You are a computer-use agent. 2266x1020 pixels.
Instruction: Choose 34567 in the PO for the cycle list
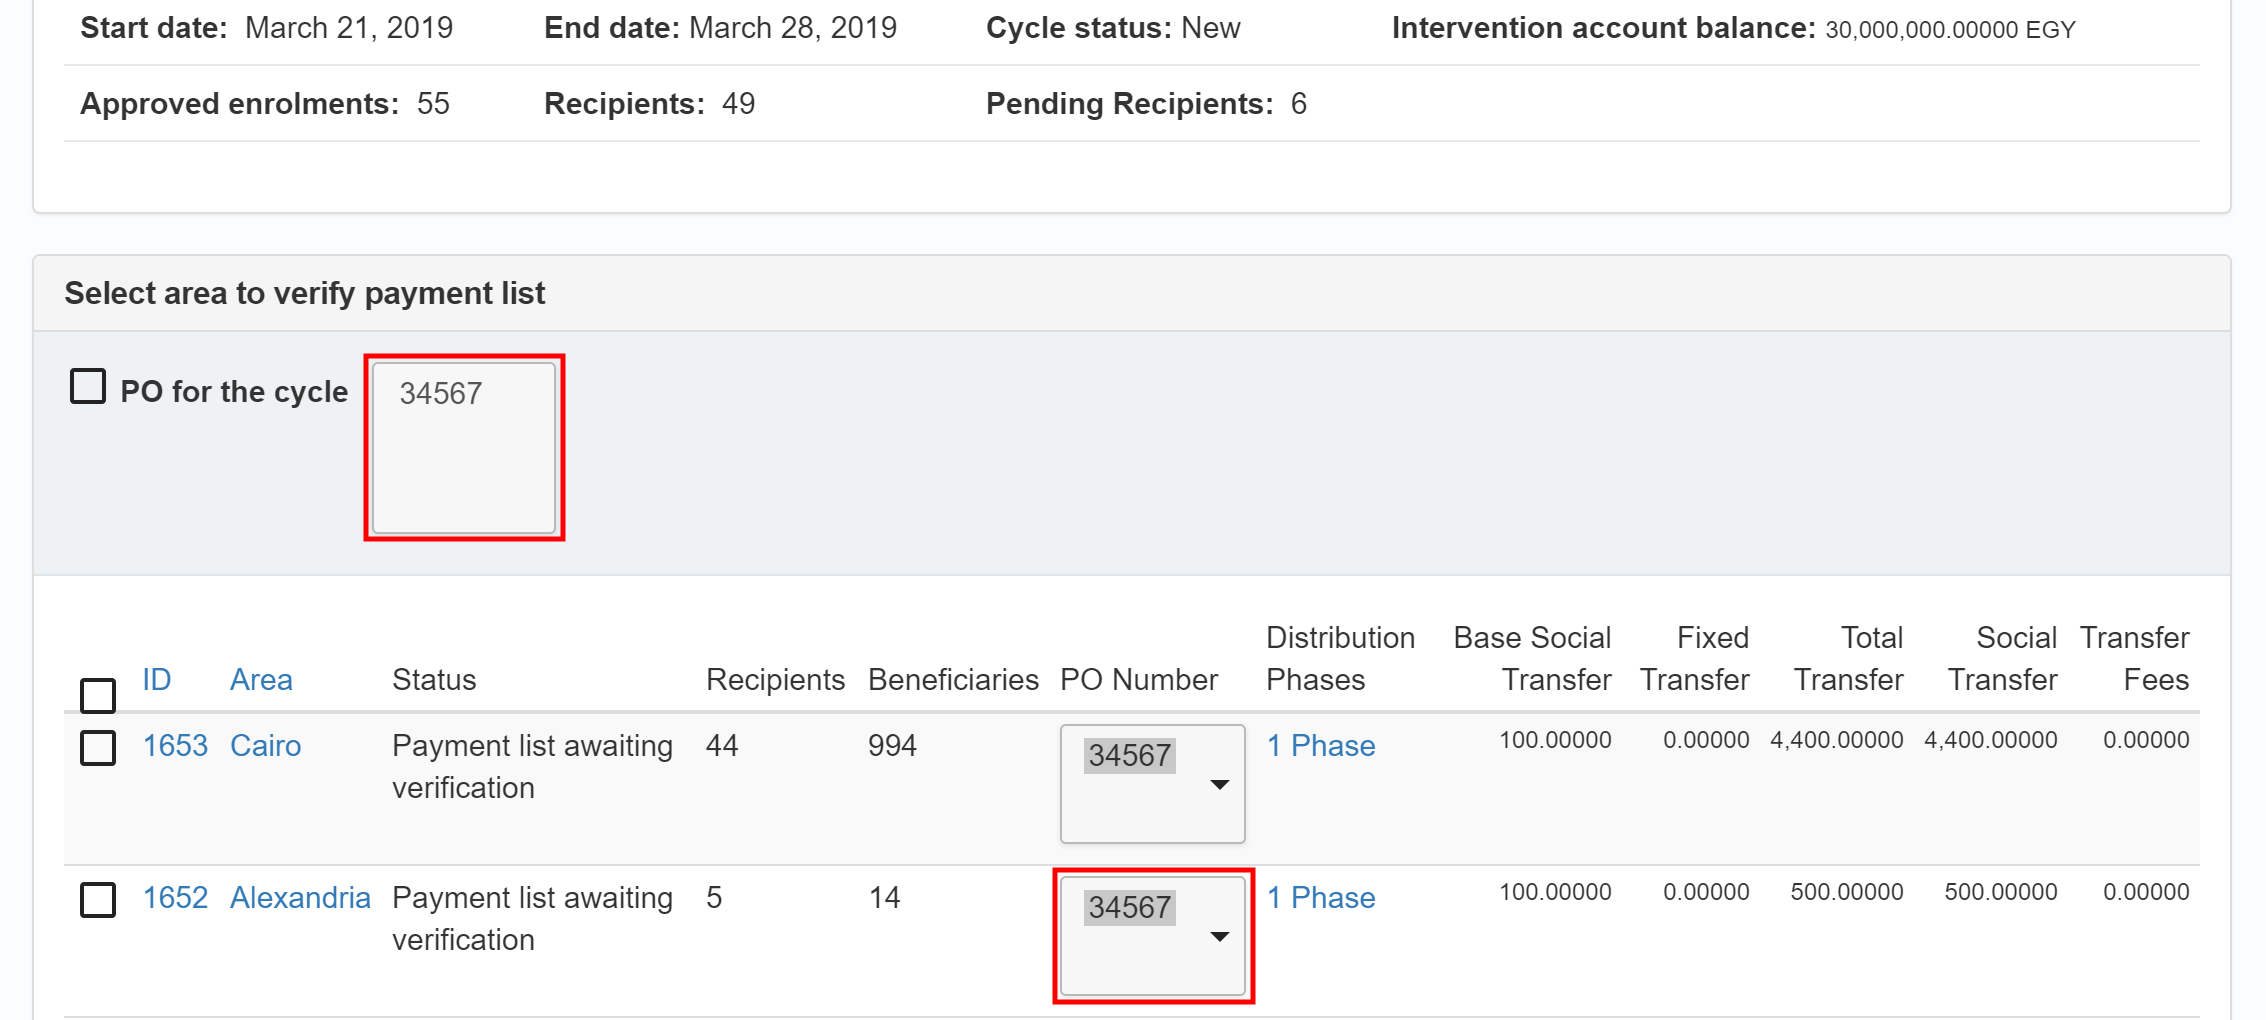click(x=441, y=394)
